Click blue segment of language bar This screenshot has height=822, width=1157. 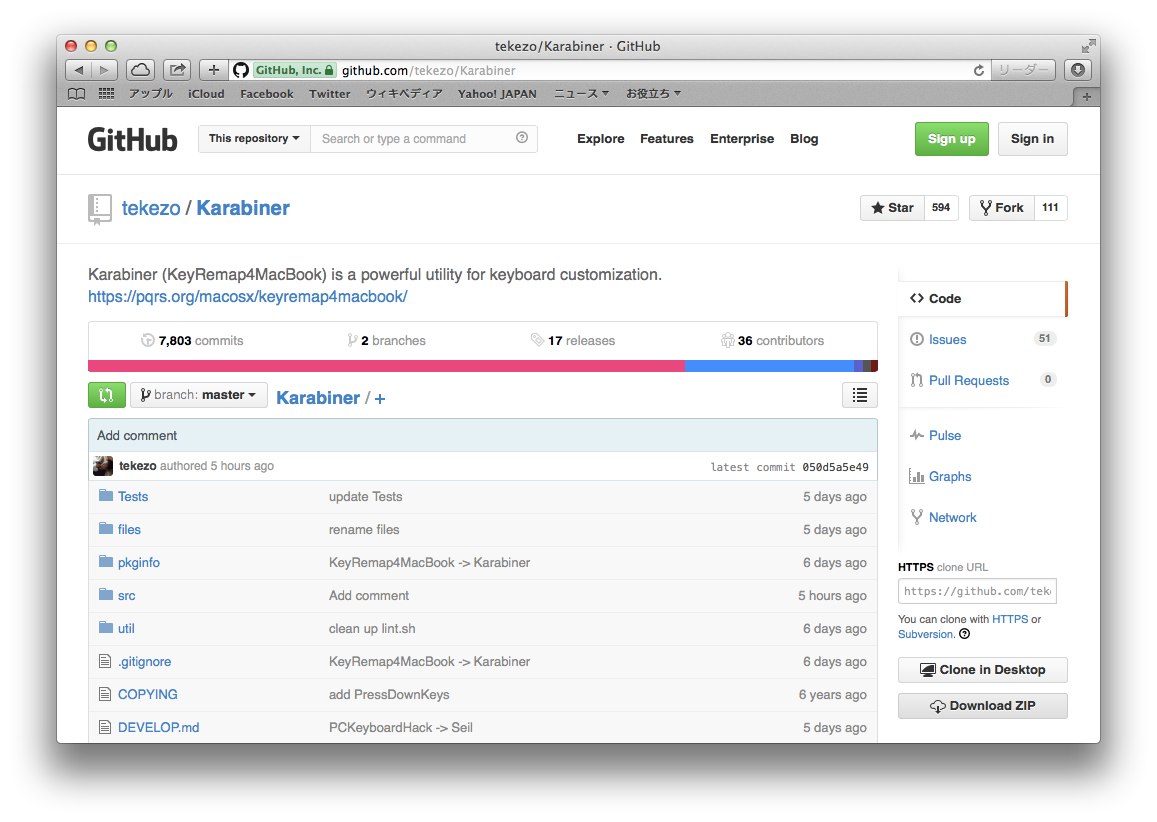(769, 366)
